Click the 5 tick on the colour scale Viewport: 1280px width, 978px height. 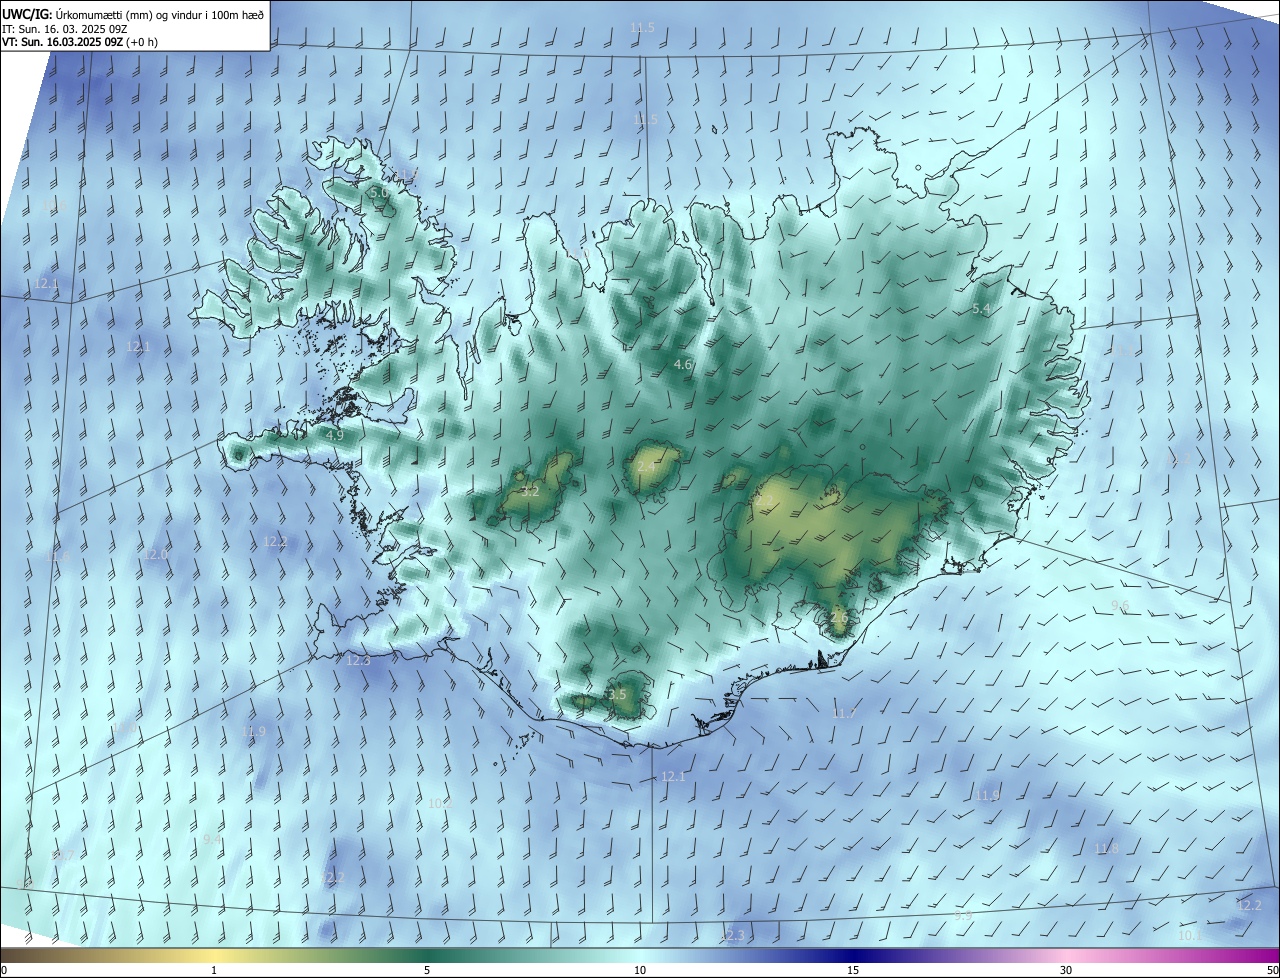427,970
